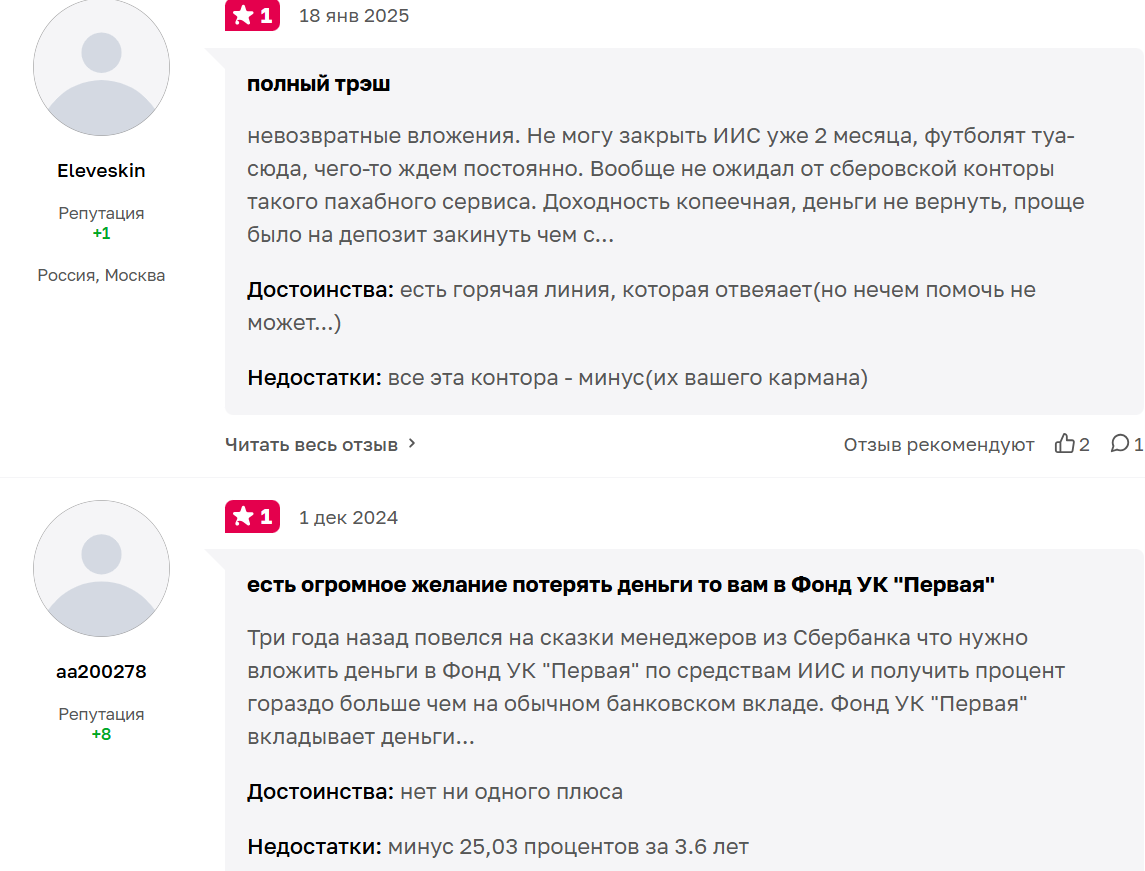Open Eleveskin's profile avatar
This screenshot has height=871, width=1145.
tap(101, 66)
